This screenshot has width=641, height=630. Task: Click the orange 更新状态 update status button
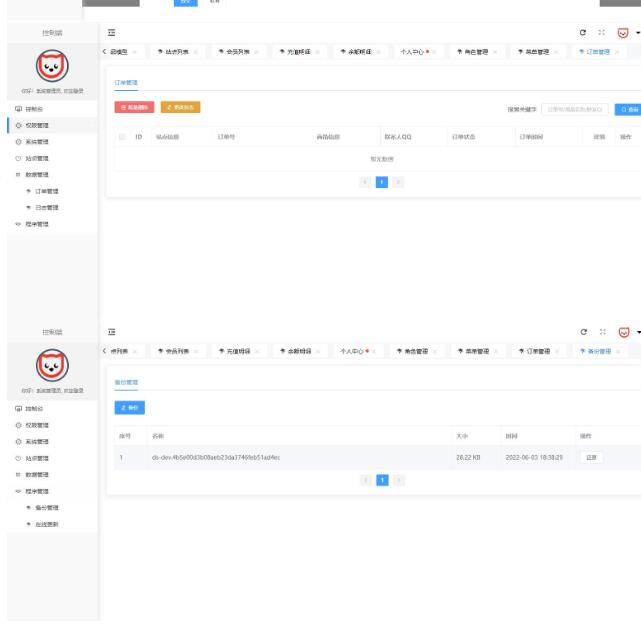(x=180, y=108)
